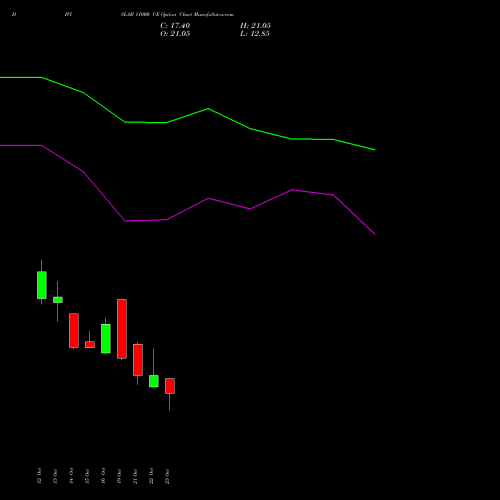Click the purple lower indicator line
This screenshot has width=500, height=500.
pyautogui.click(x=208, y=199)
